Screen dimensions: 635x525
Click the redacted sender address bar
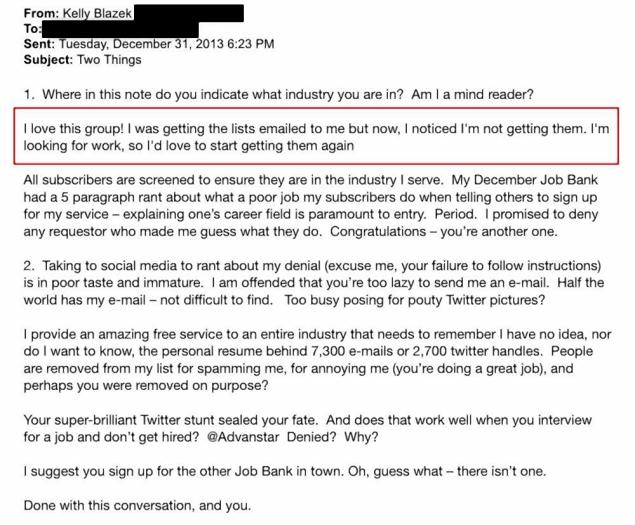[x=188, y=13]
